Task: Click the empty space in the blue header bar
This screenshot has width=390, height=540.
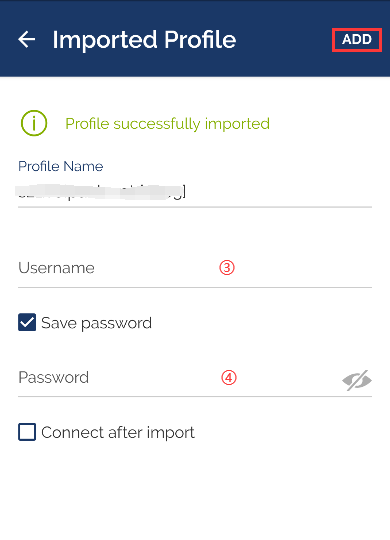Action: (x=283, y=40)
